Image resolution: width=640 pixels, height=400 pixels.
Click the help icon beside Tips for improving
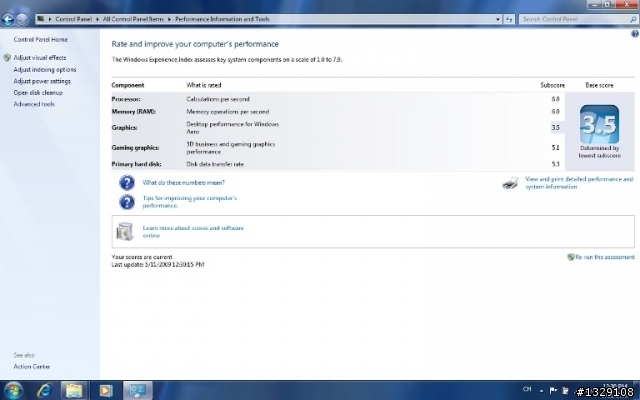click(127, 202)
